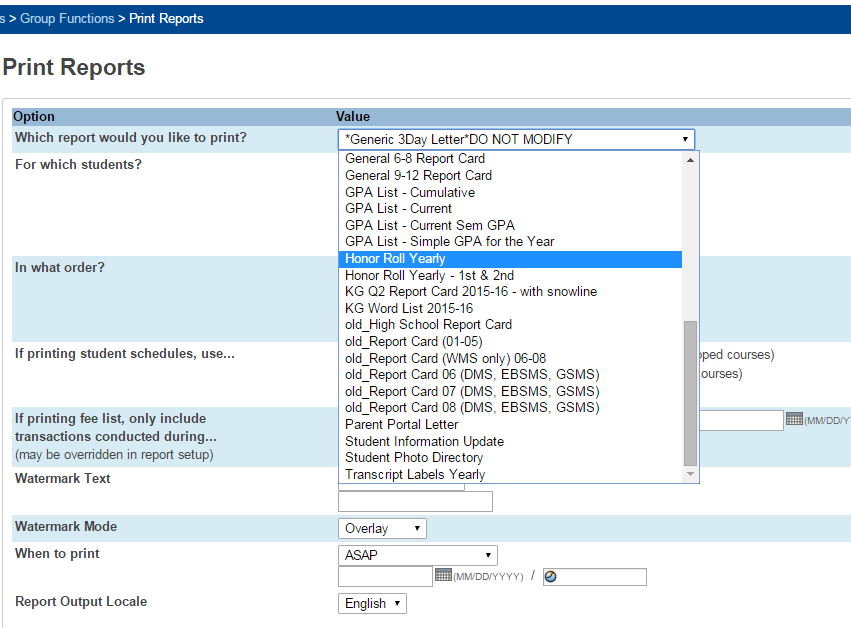Pick GPA List - Current Sem GPA
The height and width of the screenshot is (628, 851).
(x=510, y=225)
